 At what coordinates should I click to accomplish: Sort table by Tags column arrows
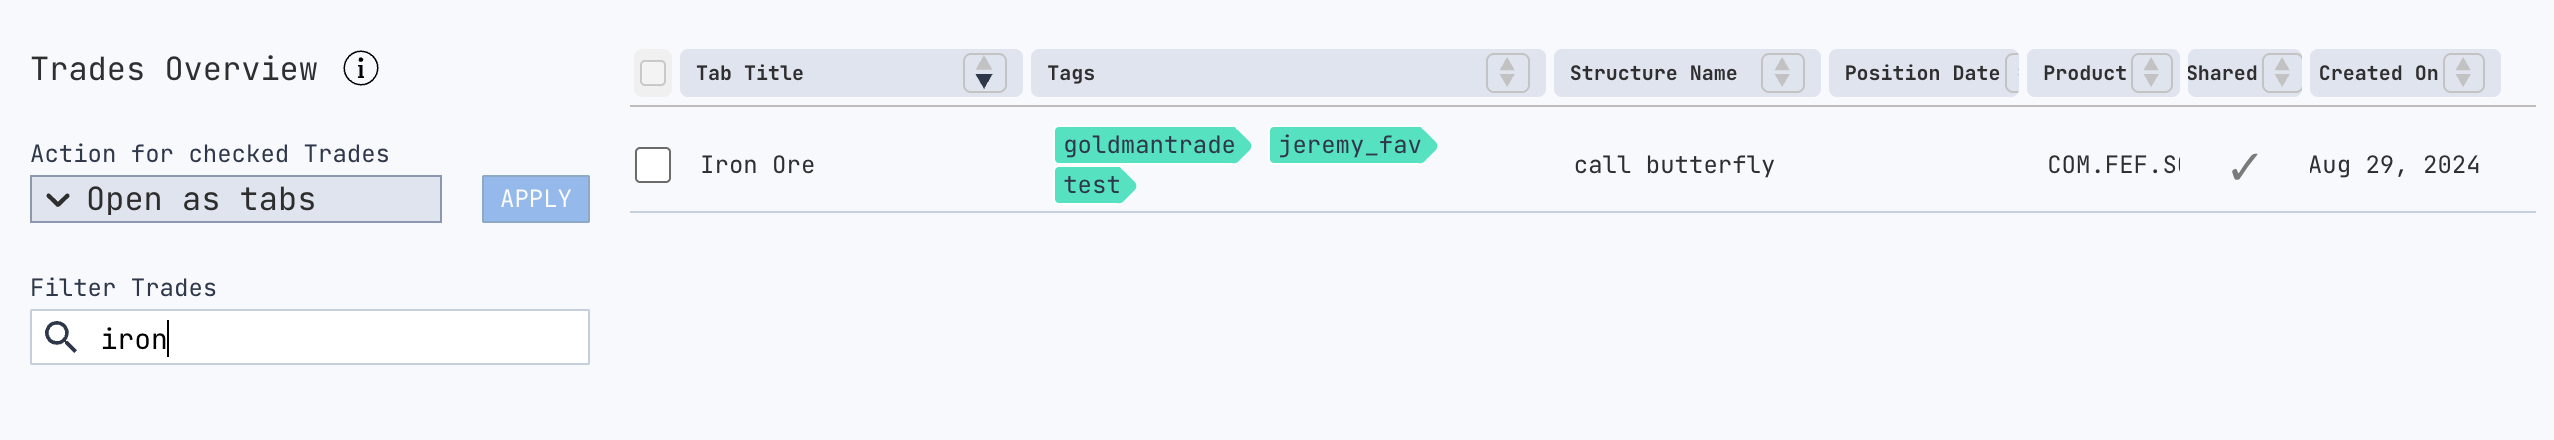pyautogui.click(x=1507, y=73)
